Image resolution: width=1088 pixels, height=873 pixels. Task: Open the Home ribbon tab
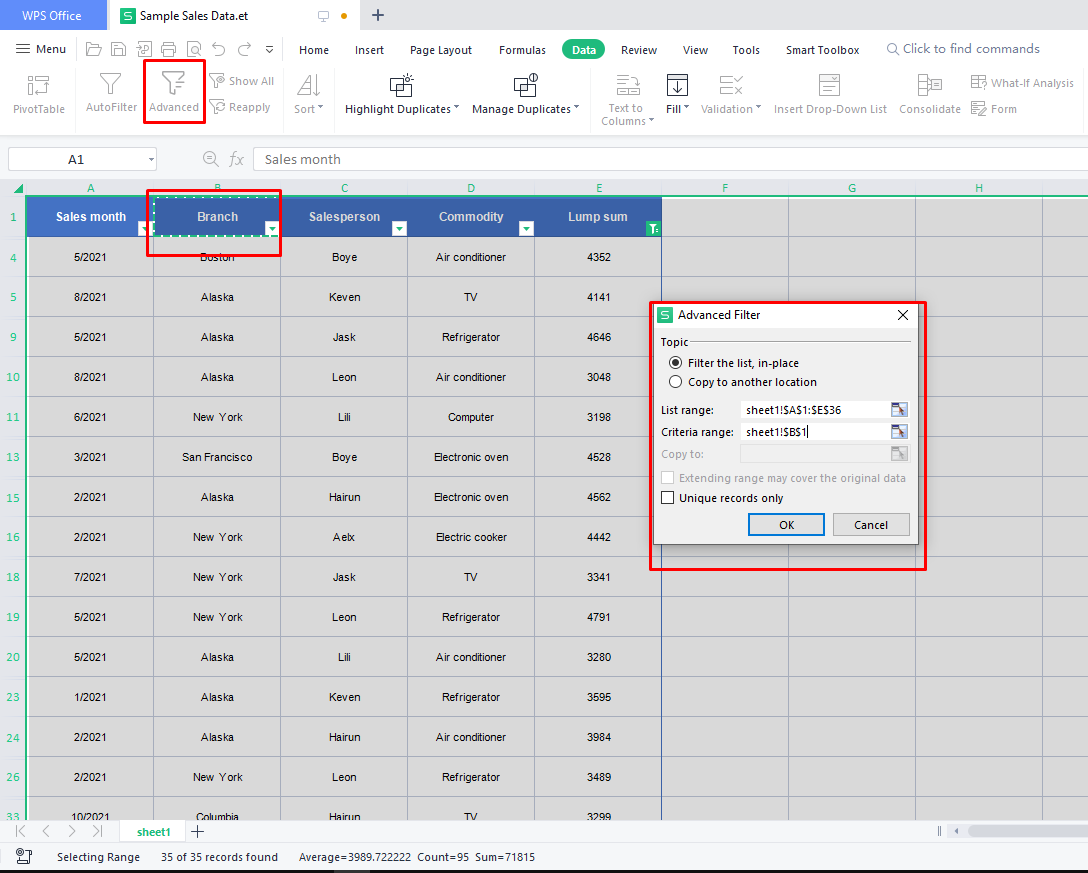tap(314, 50)
